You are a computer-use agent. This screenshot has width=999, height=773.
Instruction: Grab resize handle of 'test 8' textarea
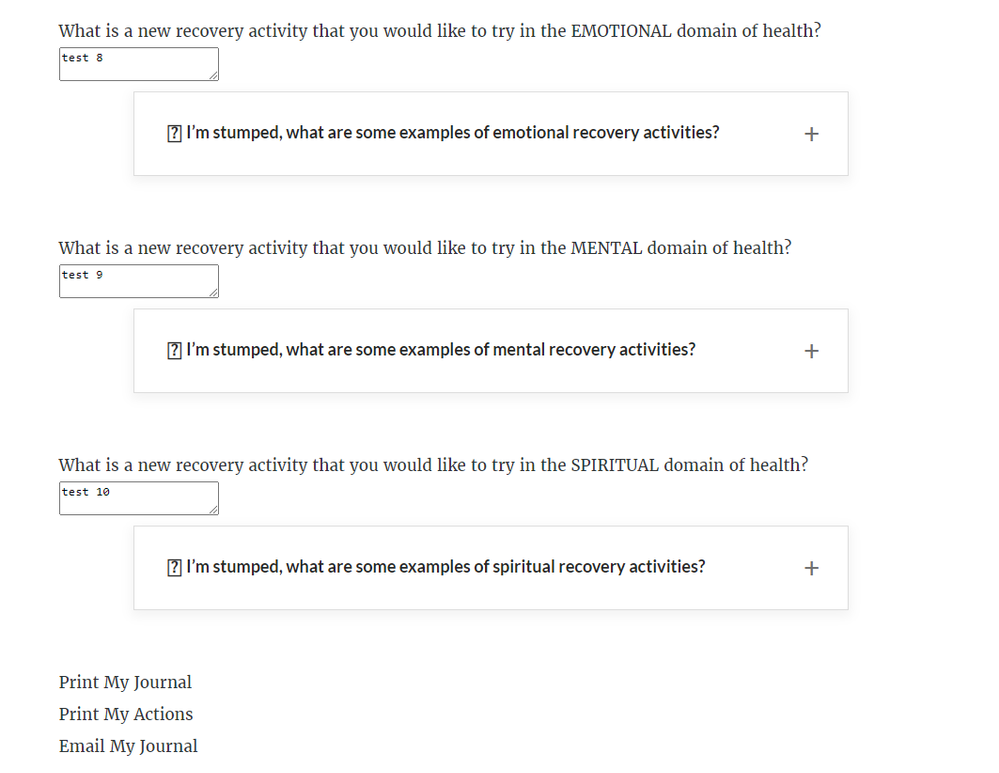(x=213, y=76)
